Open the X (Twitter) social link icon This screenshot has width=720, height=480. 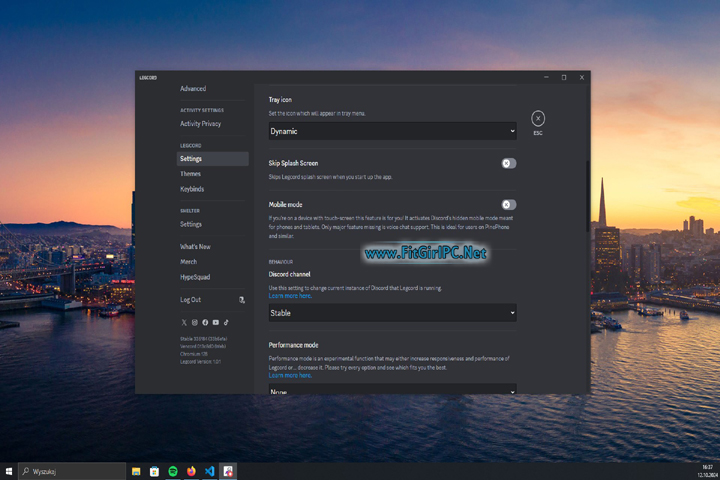(x=184, y=322)
